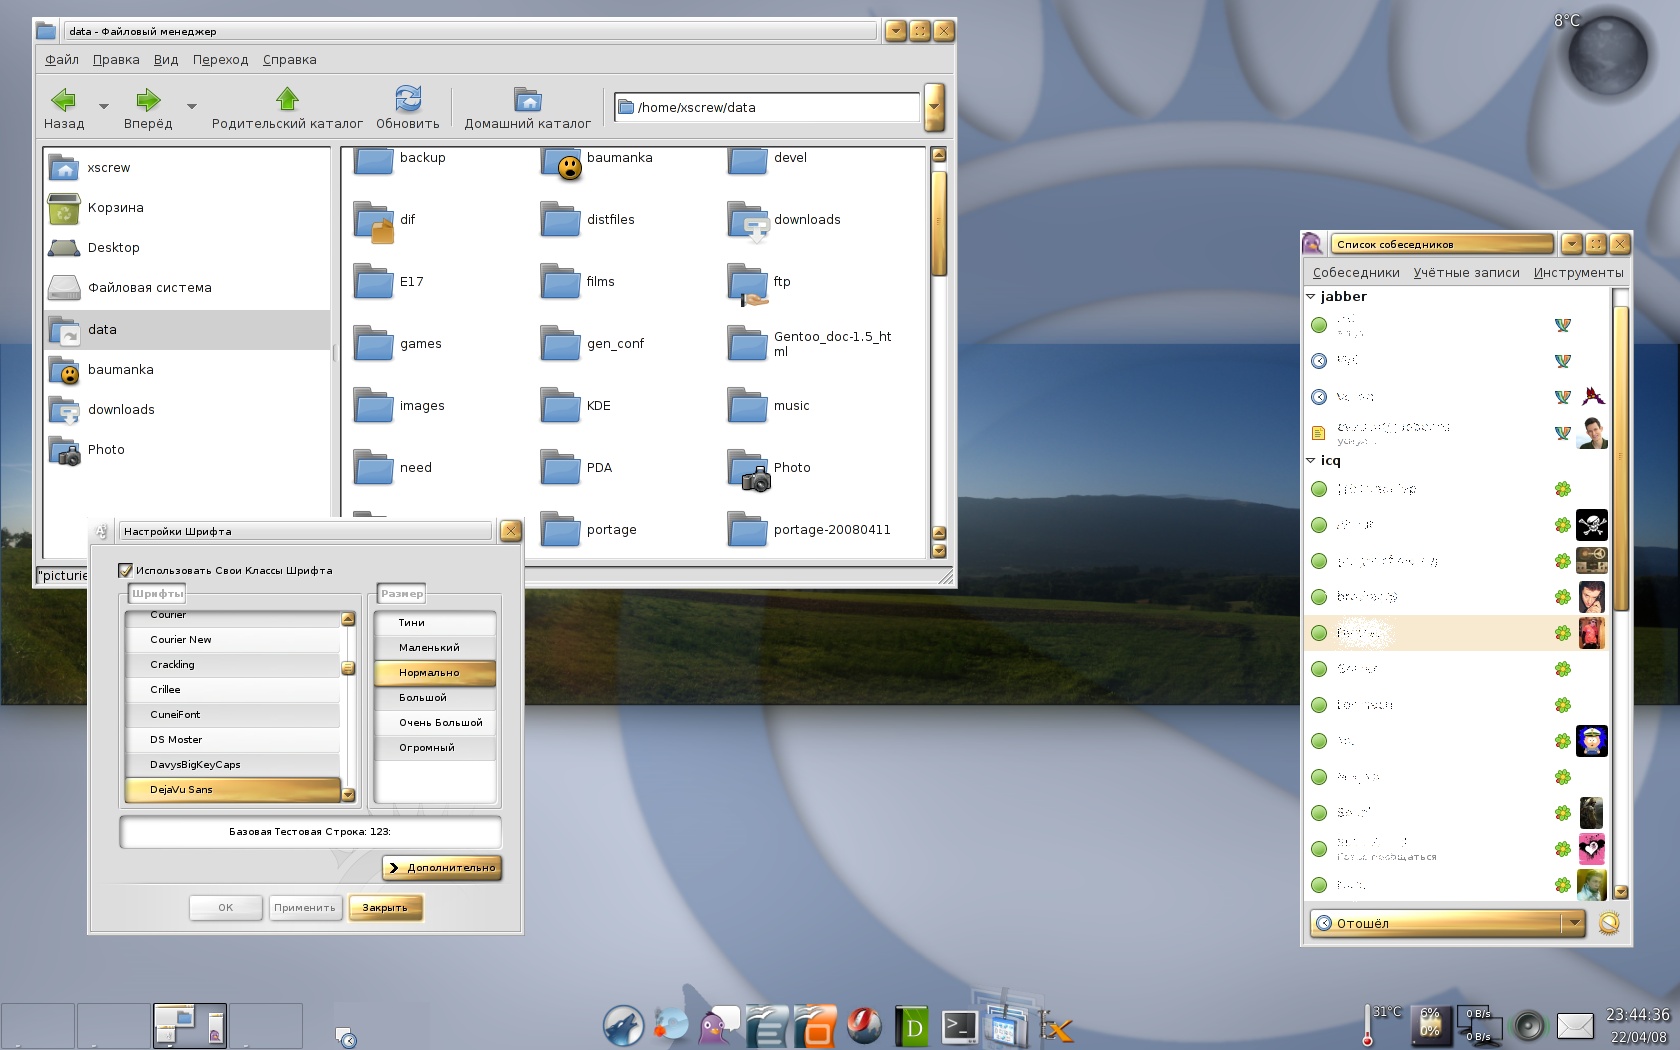Select CuneiFont in font list
1680x1050 pixels.
pyautogui.click(x=233, y=715)
